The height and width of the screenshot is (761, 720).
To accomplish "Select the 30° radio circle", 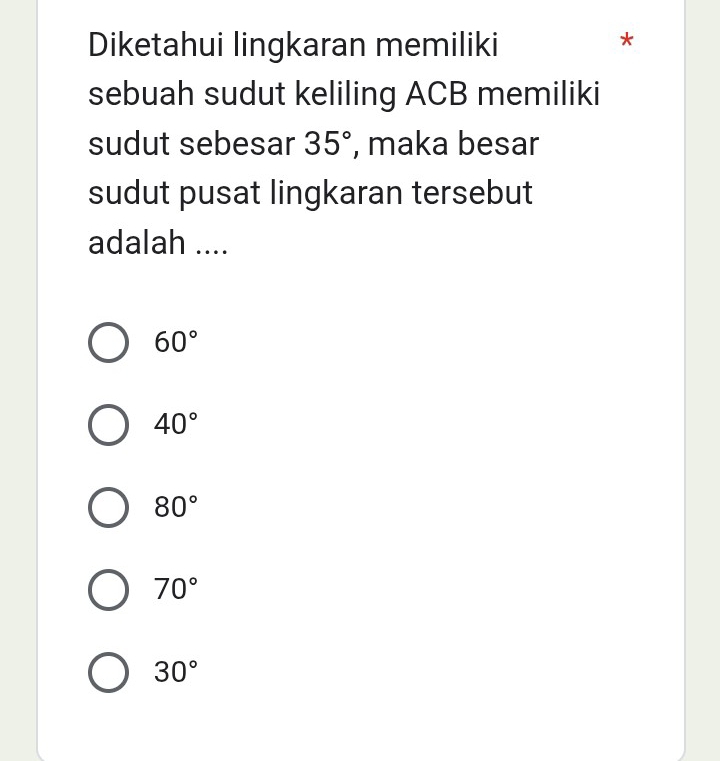I will (109, 672).
